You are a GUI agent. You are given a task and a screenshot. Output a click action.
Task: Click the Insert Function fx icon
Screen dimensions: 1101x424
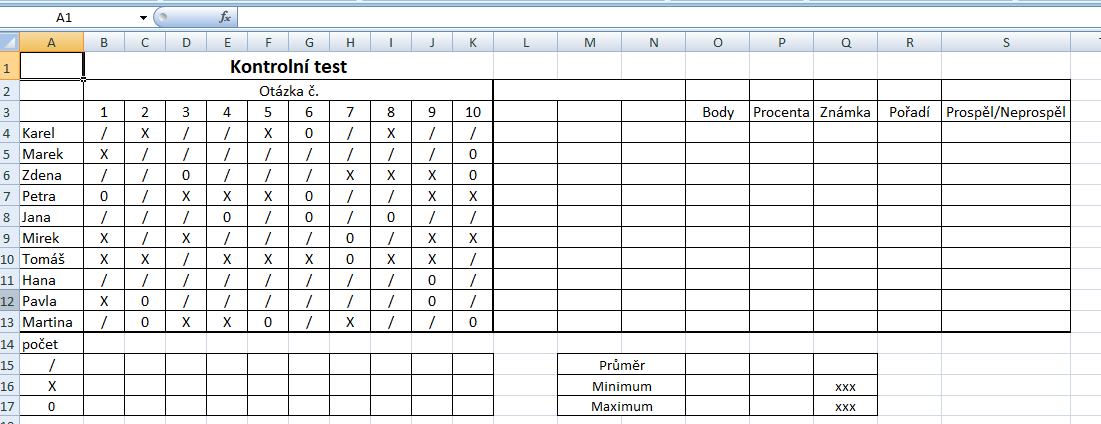click(x=225, y=17)
